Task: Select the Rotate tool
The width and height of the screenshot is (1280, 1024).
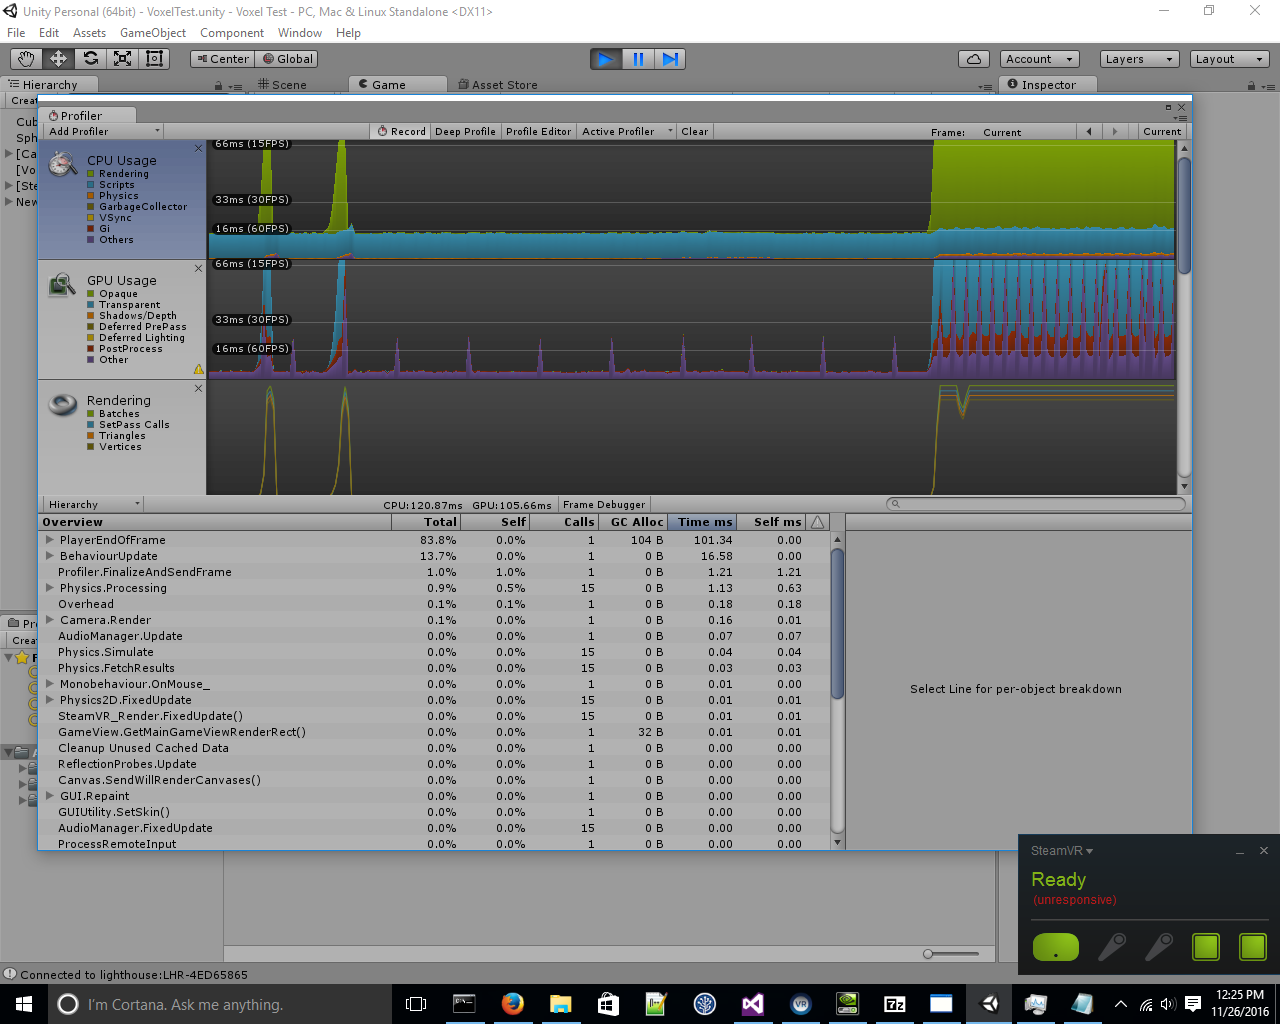Action: pyautogui.click(x=90, y=59)
